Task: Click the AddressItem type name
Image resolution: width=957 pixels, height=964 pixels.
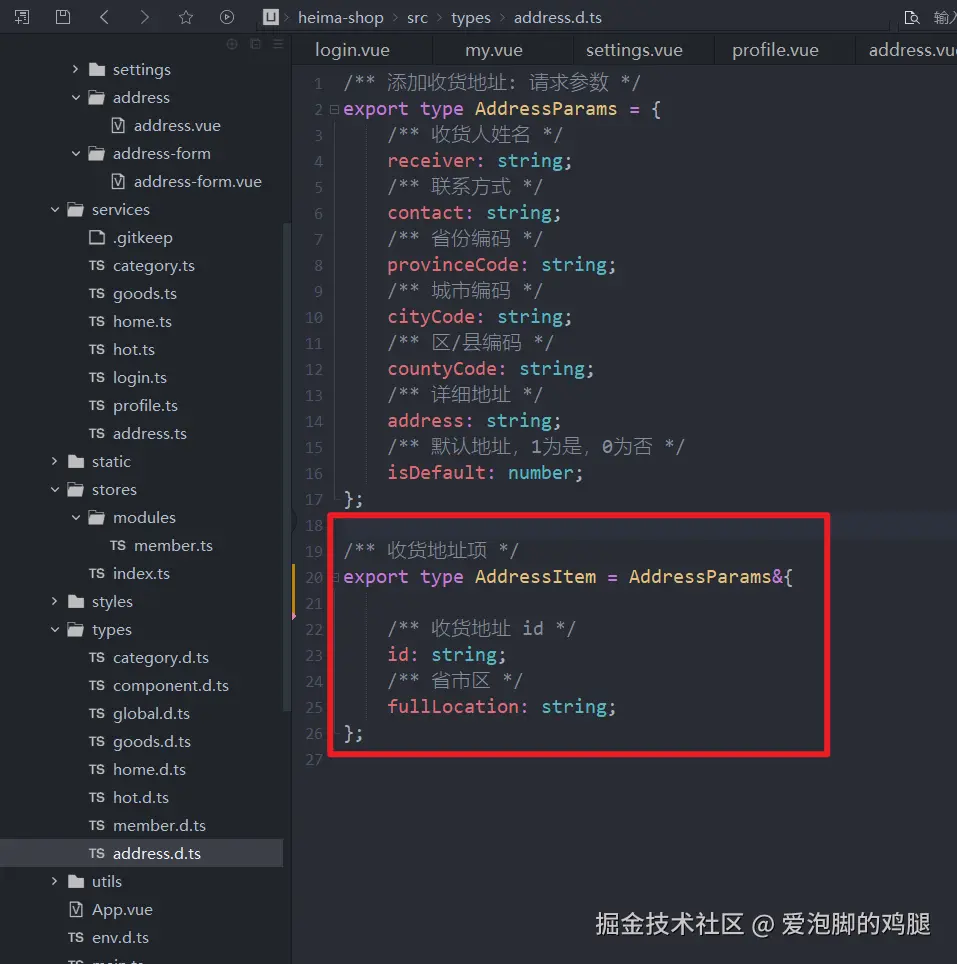Action: pos(535,577)
